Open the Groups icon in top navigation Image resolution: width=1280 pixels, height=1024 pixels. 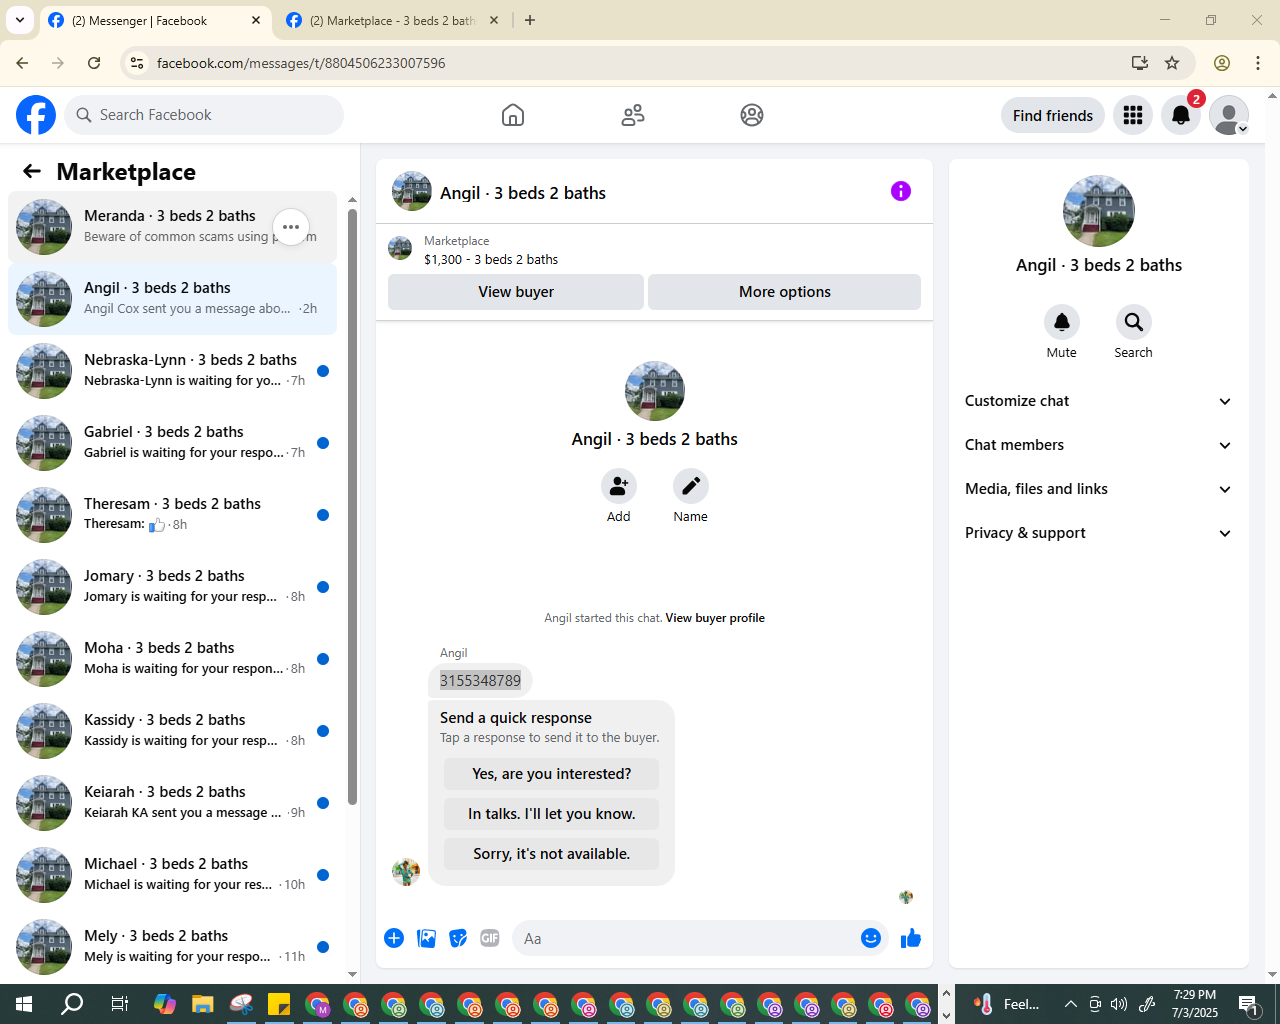click(752, 115)
